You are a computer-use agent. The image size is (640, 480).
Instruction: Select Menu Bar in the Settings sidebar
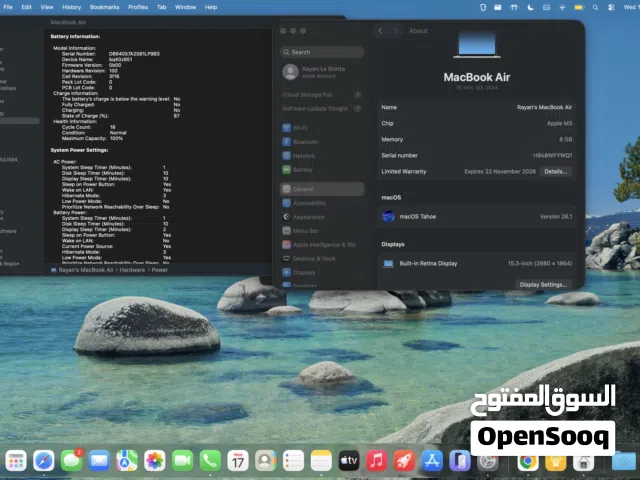322,231
